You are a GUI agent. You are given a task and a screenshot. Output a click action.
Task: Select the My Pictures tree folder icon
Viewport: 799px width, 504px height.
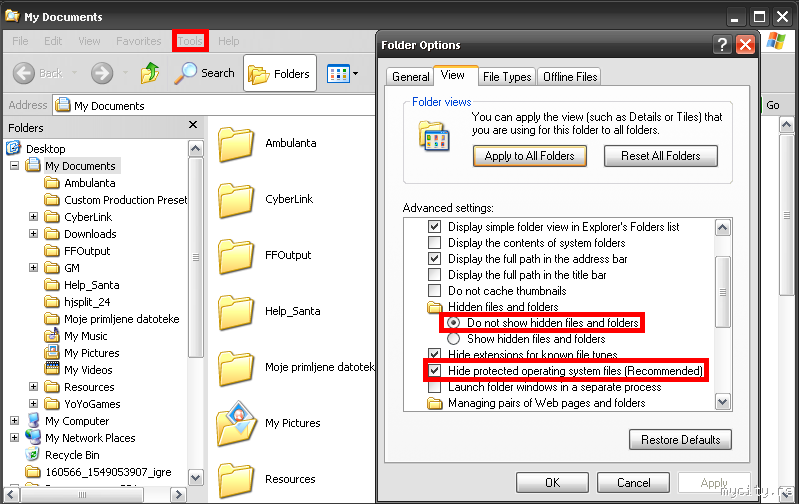51,353
